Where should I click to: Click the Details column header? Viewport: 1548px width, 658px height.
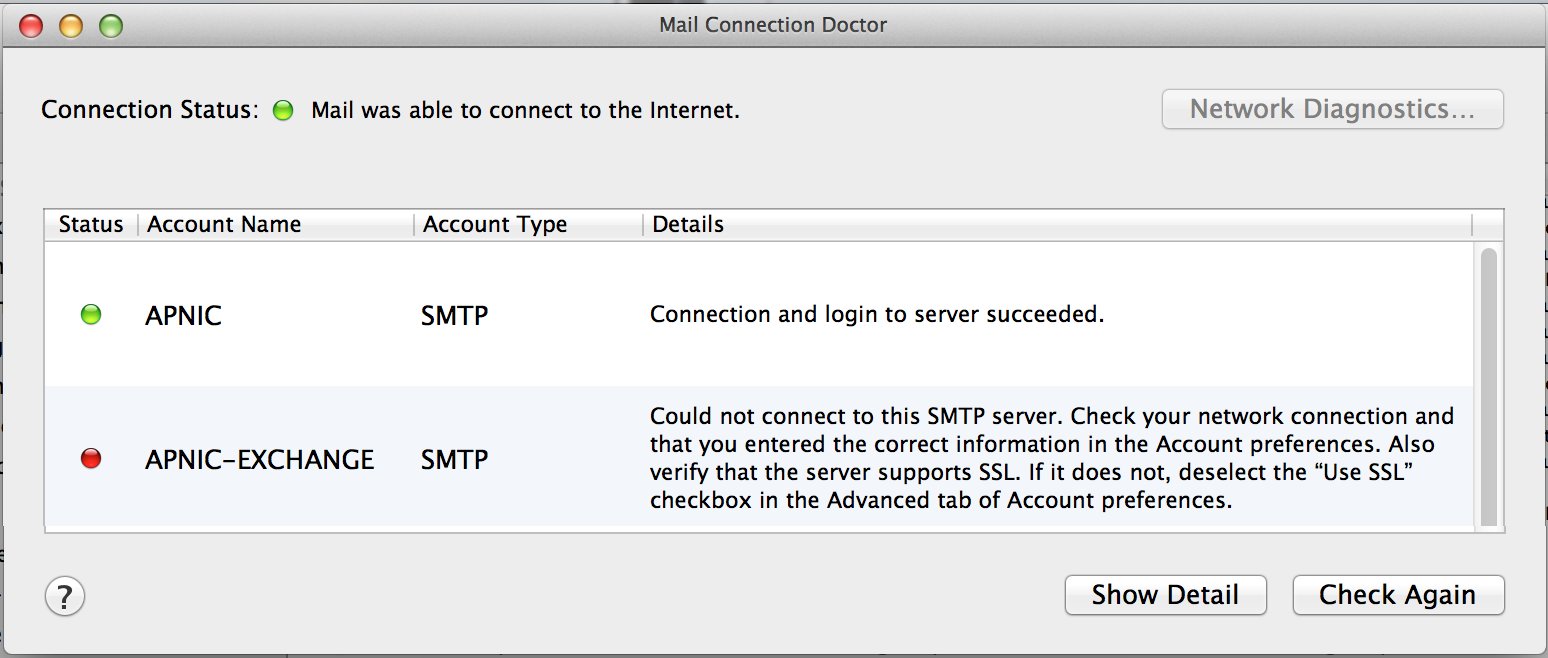pos(688,224)
